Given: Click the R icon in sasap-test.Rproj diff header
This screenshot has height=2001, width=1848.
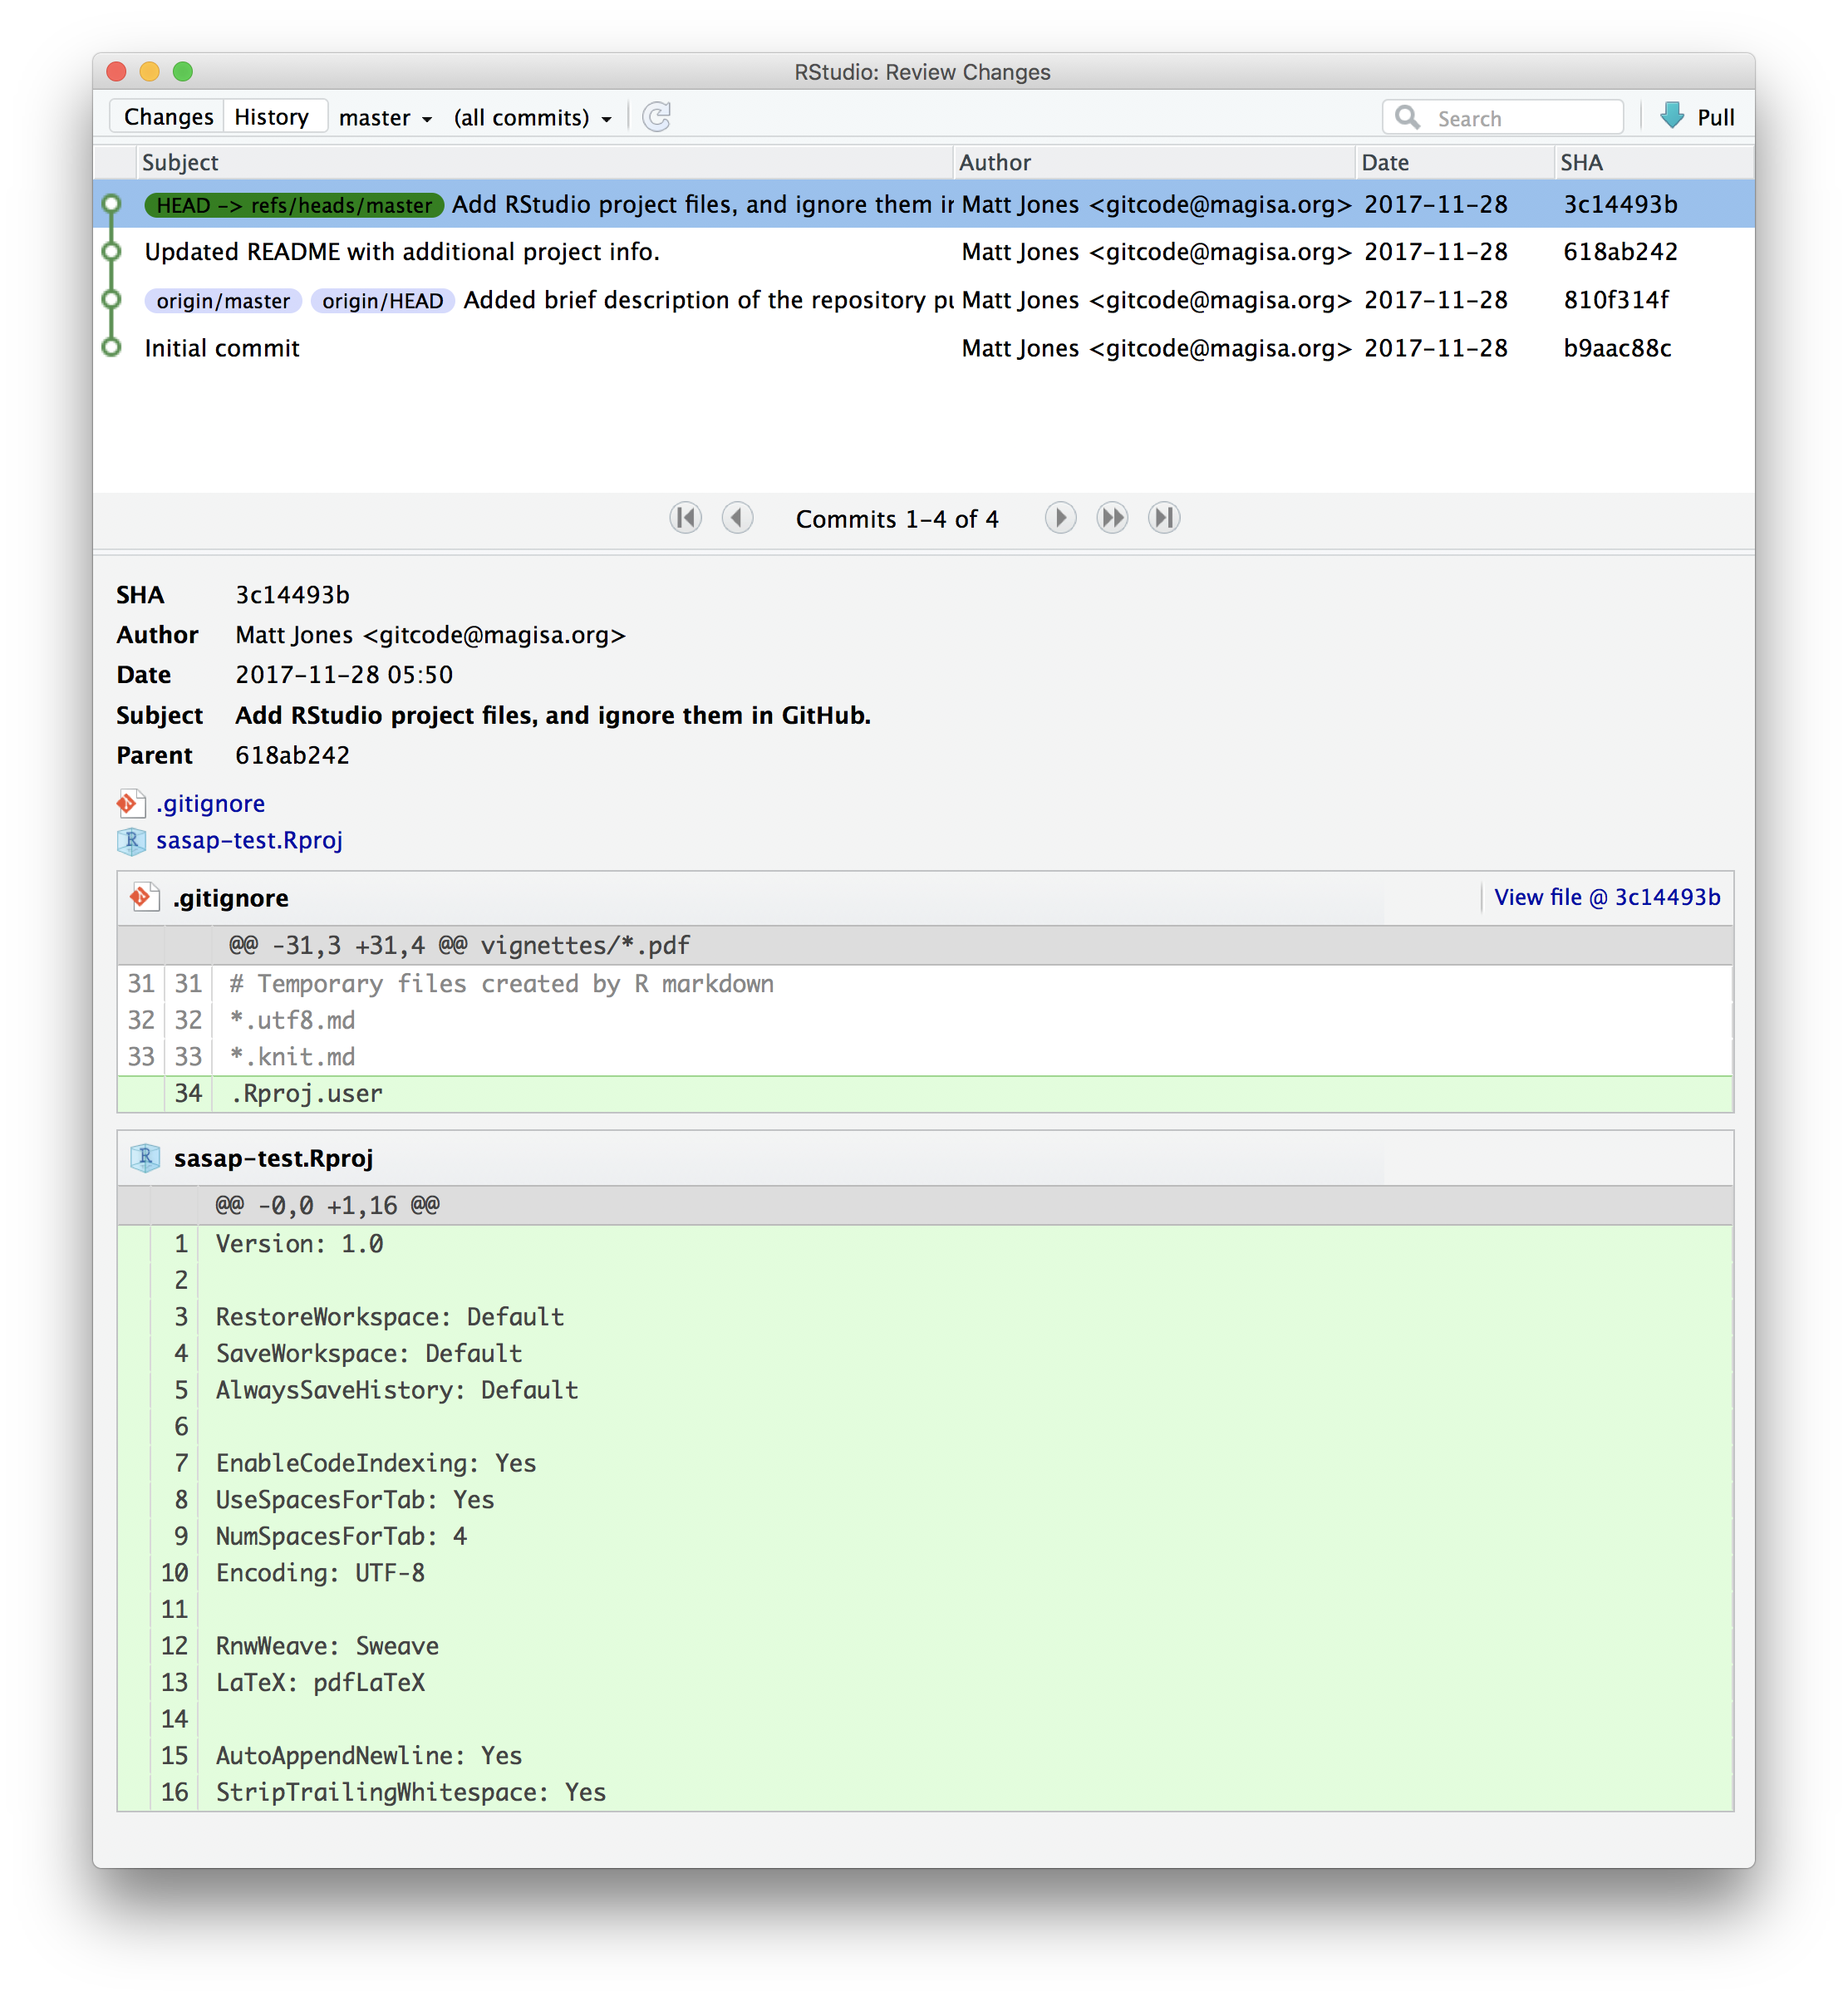Looking at the screenshot, I should click(145, 1158).
